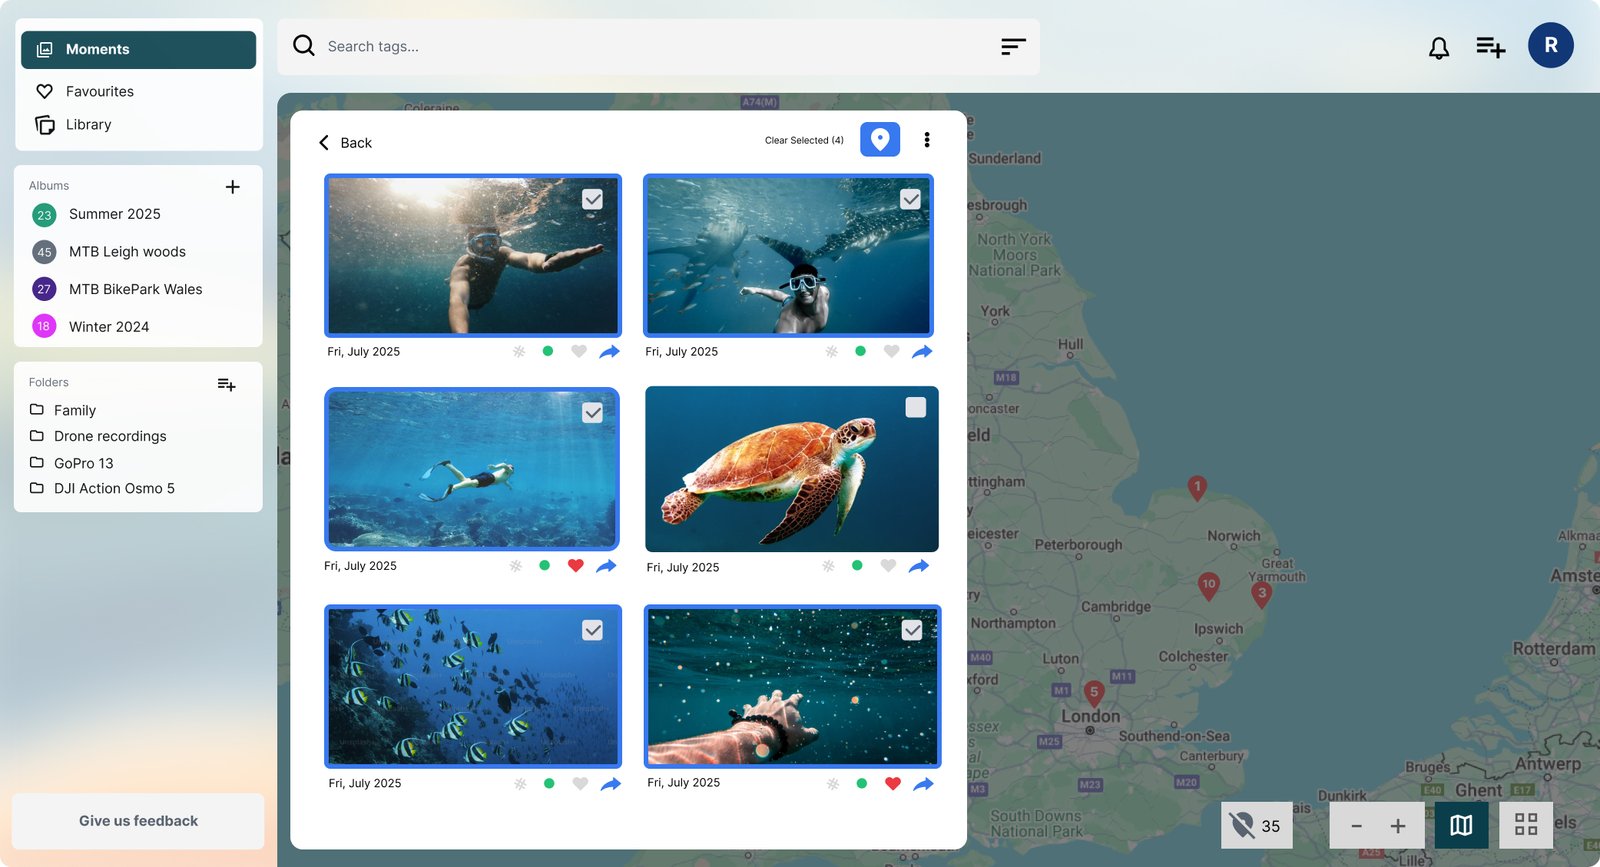Click the add-to-playlist icon beside the bell

tap(1490, 47)
